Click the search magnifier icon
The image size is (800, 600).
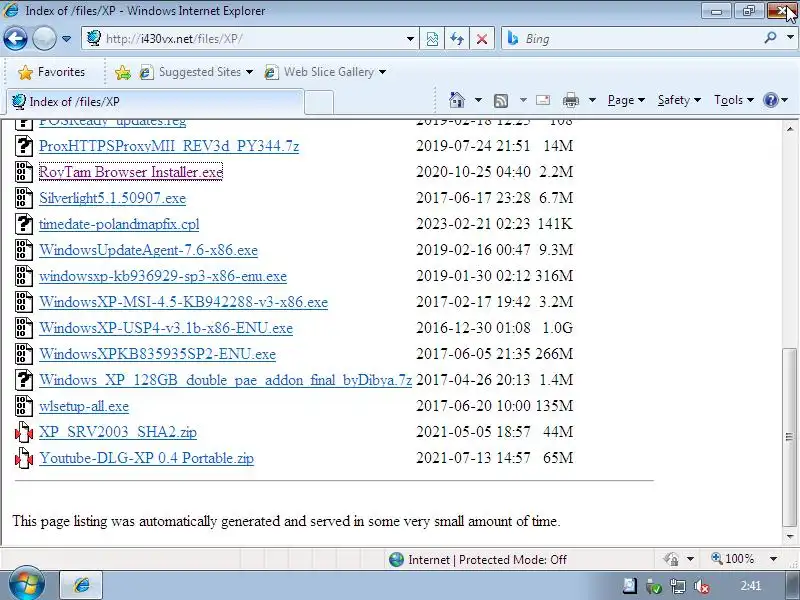(770, 38)
